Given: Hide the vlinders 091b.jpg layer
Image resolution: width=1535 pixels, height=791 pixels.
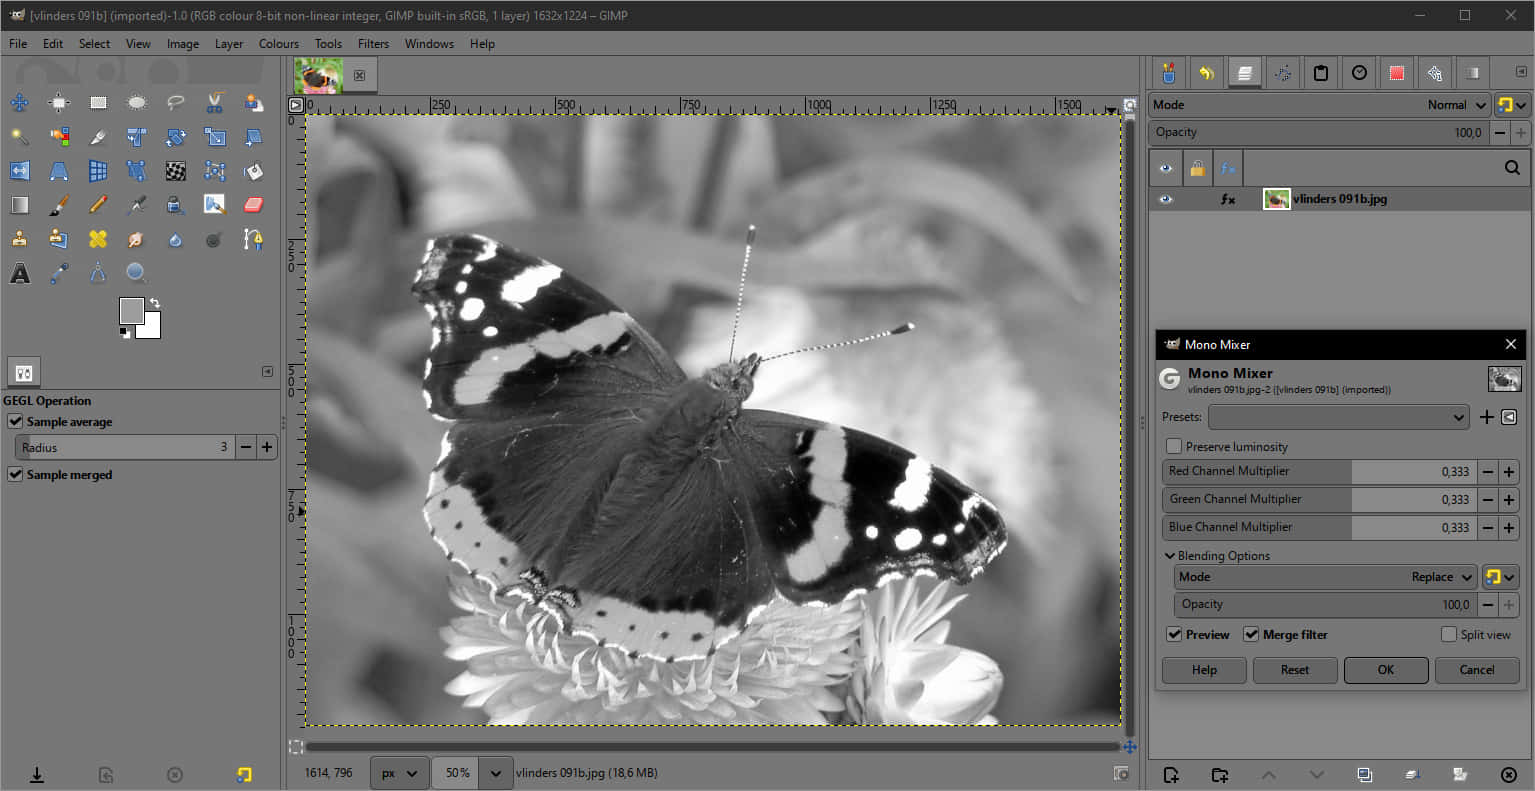Looking at the screenshot, I should pos(1165,199).
